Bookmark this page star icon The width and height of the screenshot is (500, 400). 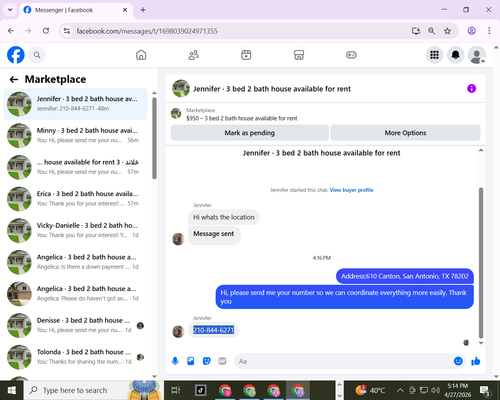(447, 31)
